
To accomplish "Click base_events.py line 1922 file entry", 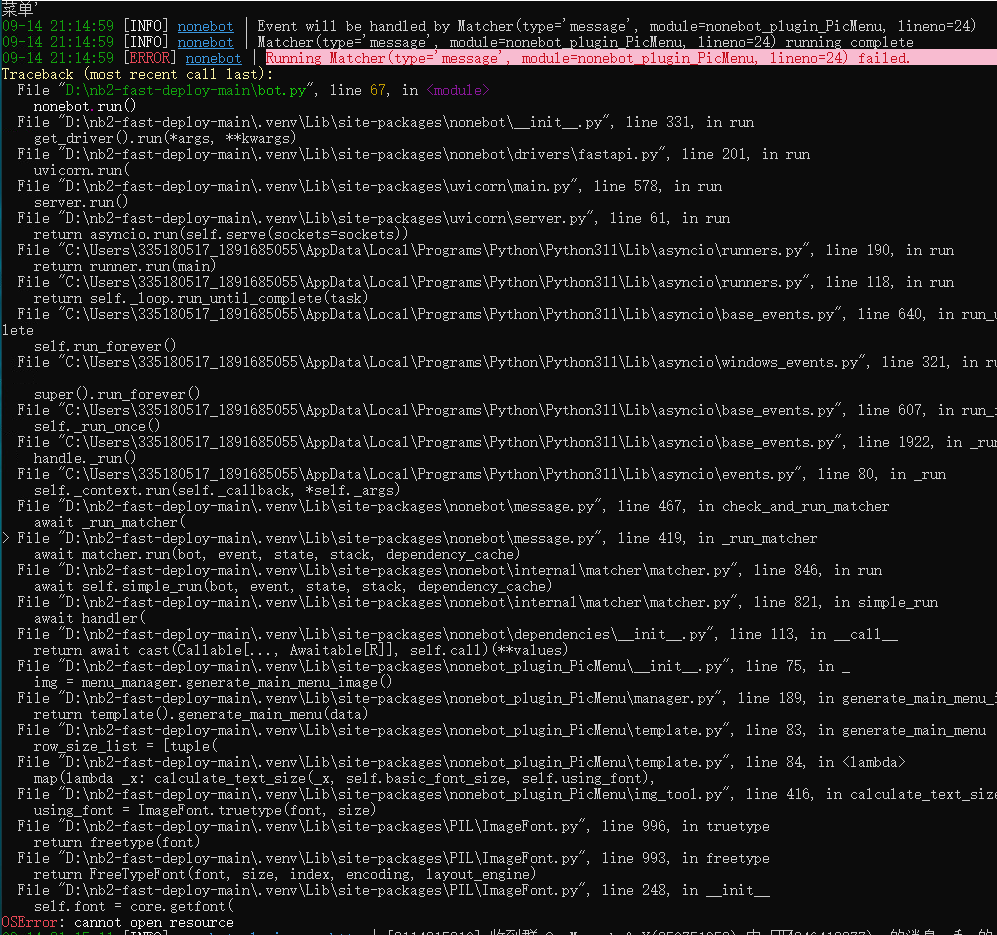I will 507,442.
